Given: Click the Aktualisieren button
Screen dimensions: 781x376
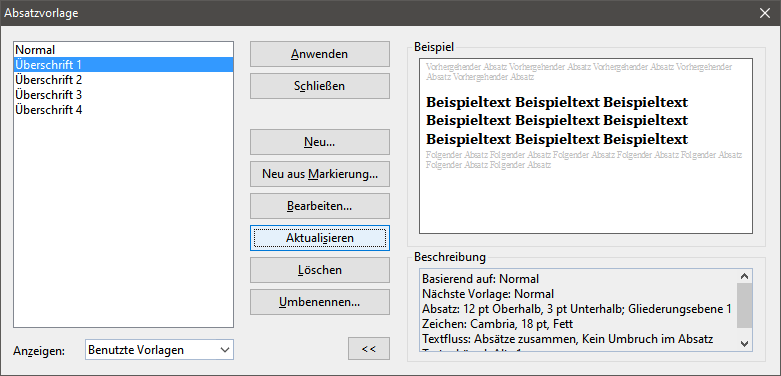Looking at the screenshot, I should click(320, 238).
